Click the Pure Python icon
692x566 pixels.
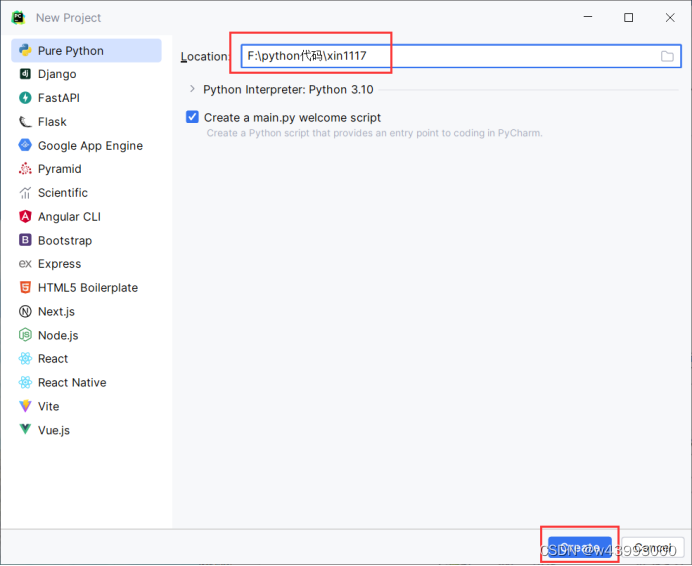point(25,50)
